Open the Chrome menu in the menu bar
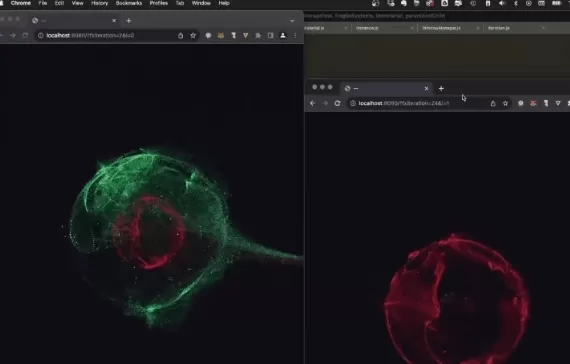Viewport: 570px width, 364px height. pos(21,3)
